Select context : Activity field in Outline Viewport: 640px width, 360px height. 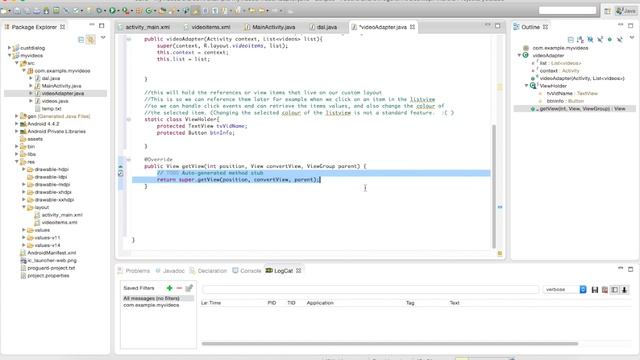point(559,71)
